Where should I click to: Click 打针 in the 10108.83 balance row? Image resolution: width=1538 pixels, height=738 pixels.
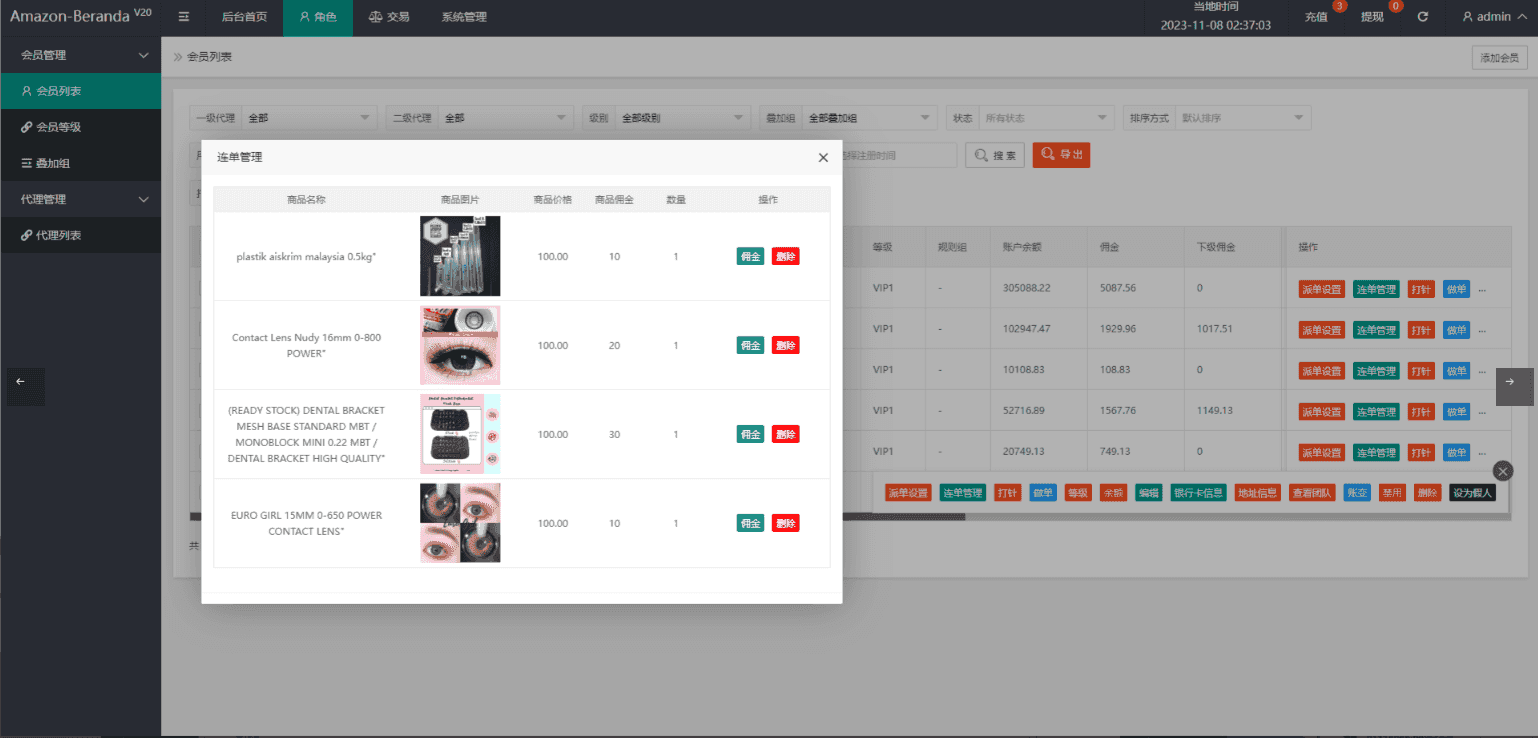pyautogui.click(x=1420, y=371)
